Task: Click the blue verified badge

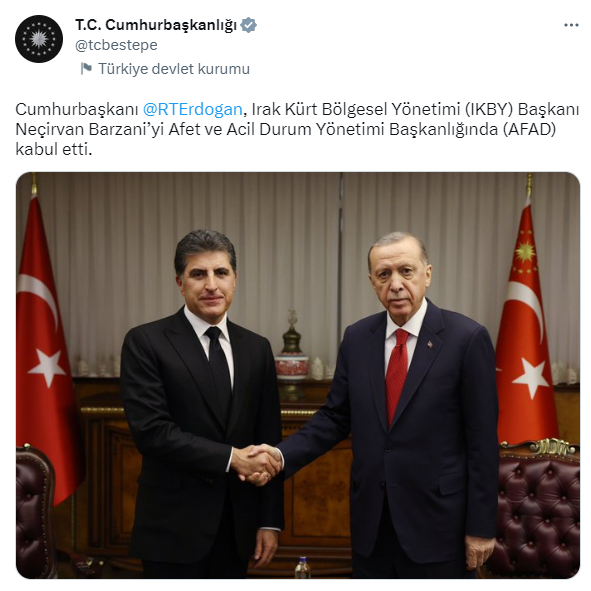Action: tap(249, 25)
